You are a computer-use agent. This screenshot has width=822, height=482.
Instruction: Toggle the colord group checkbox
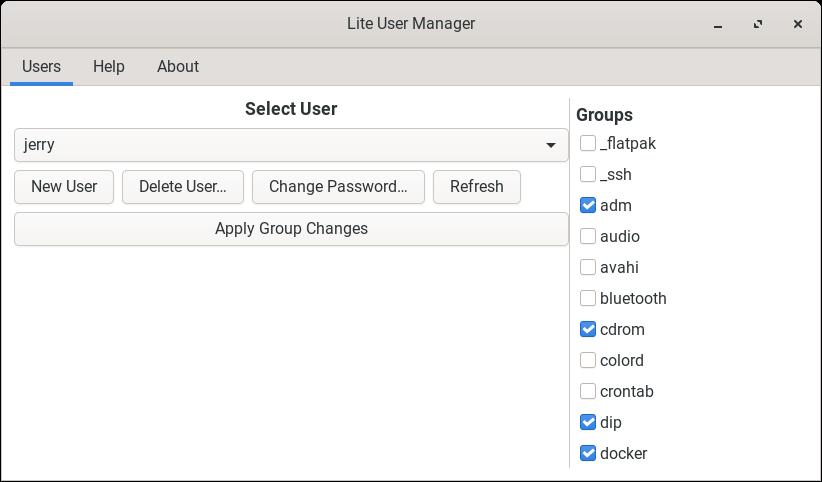coord(588,361)
